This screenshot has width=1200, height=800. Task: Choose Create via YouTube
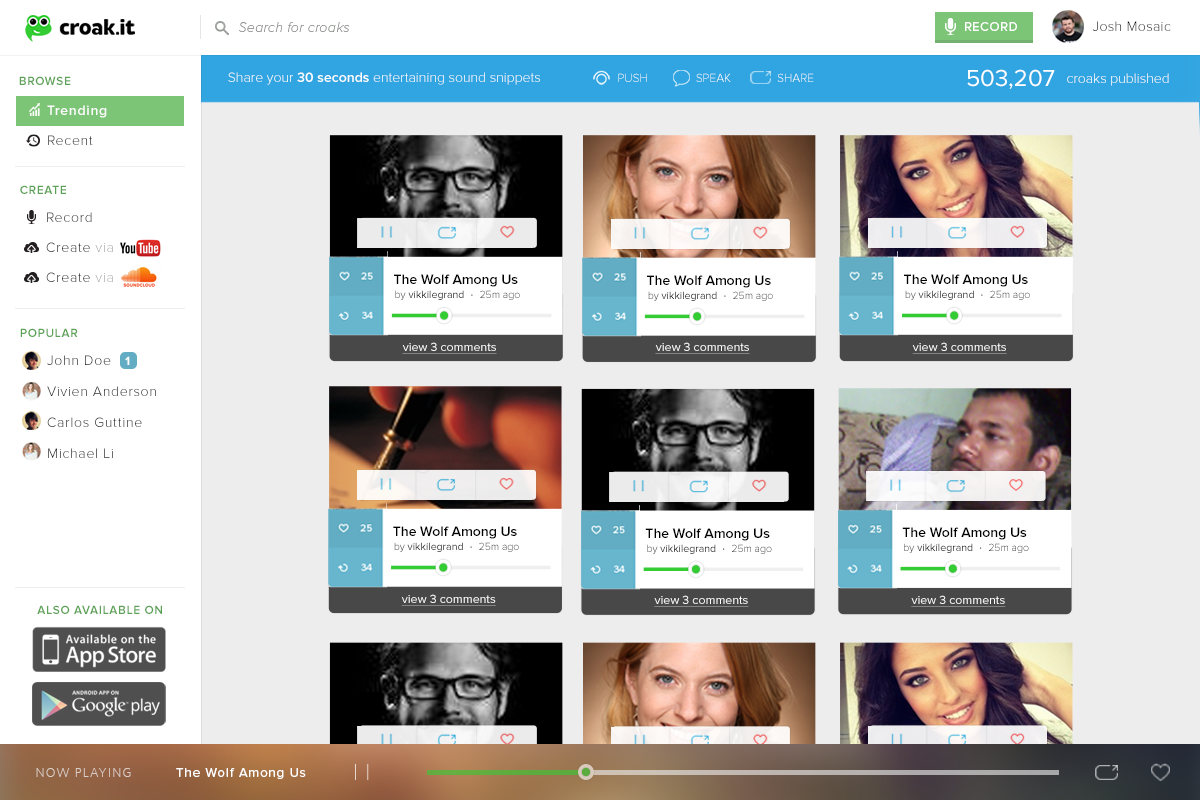tap(92, 248)
